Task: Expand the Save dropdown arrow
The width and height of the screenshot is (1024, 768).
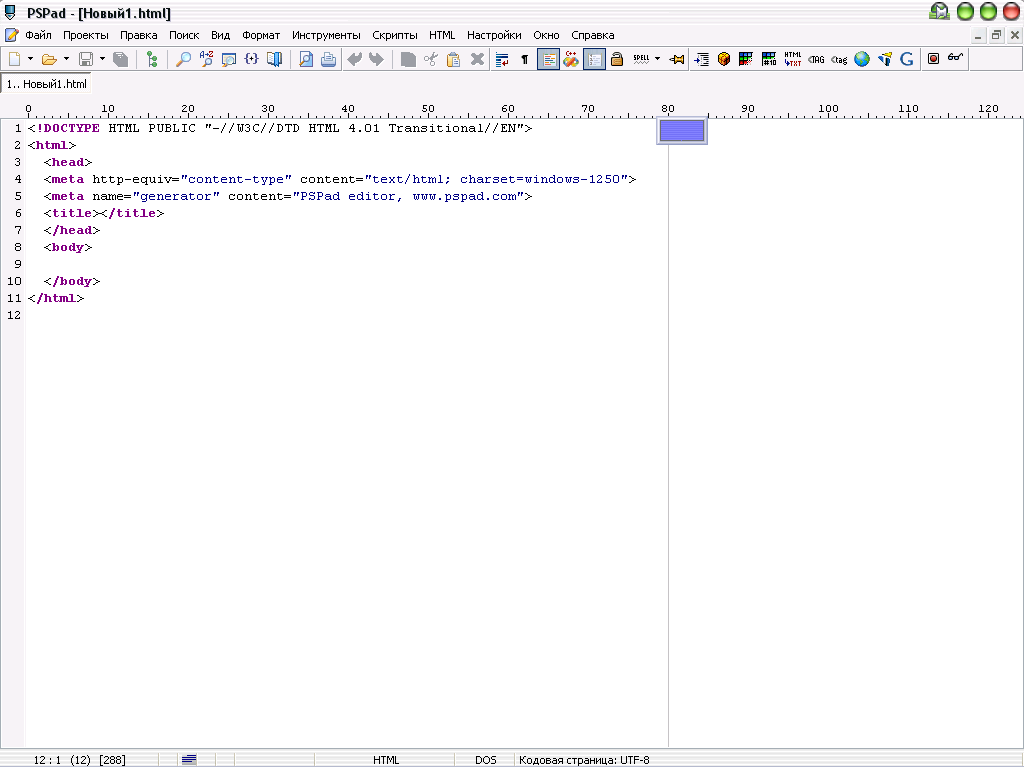Action: coord(102,59)
